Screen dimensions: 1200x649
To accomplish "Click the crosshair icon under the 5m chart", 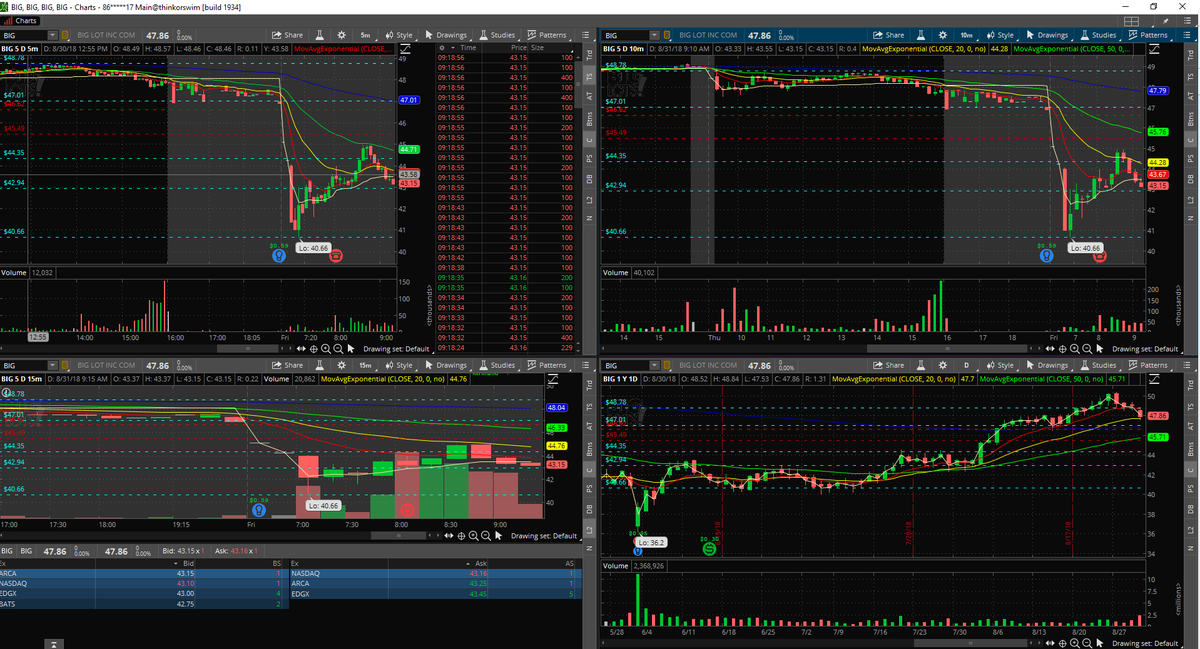I will (315, 348).
